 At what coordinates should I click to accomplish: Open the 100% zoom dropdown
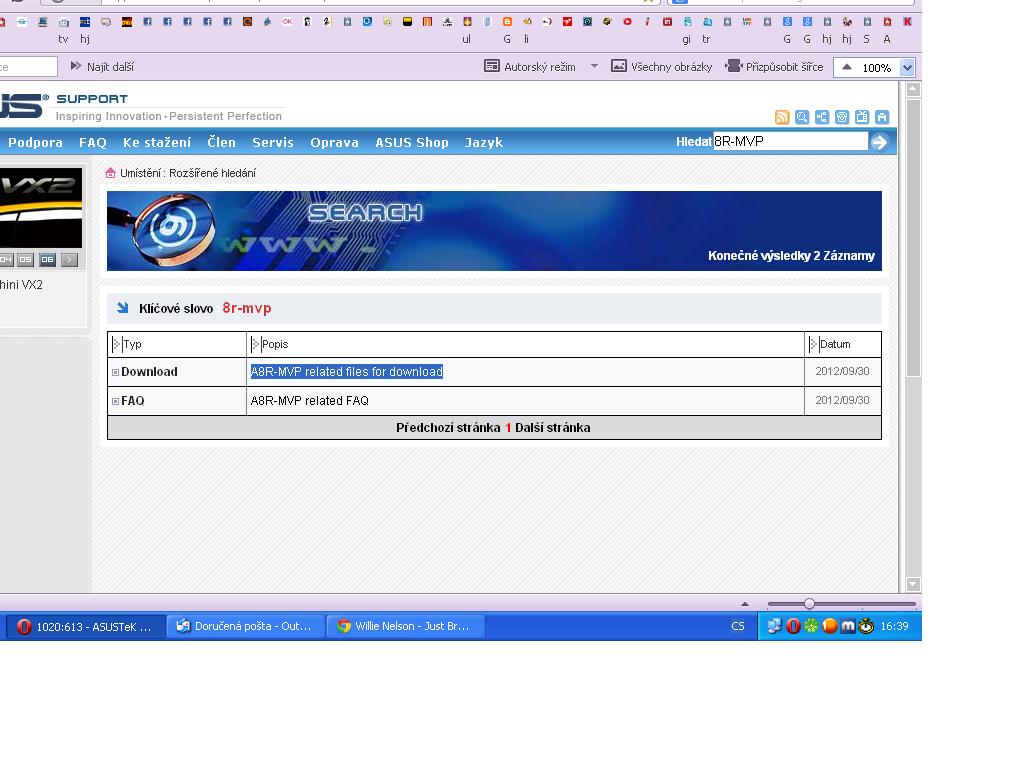click(907, 67)
